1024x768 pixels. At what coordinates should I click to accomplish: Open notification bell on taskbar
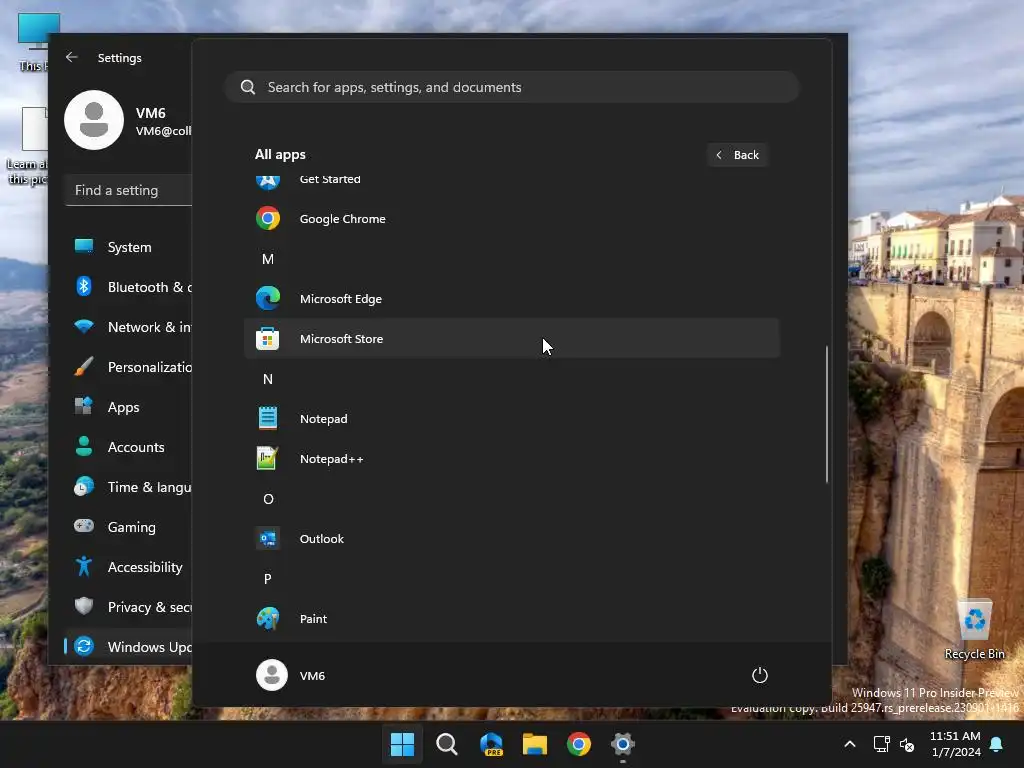pos(997,744)
